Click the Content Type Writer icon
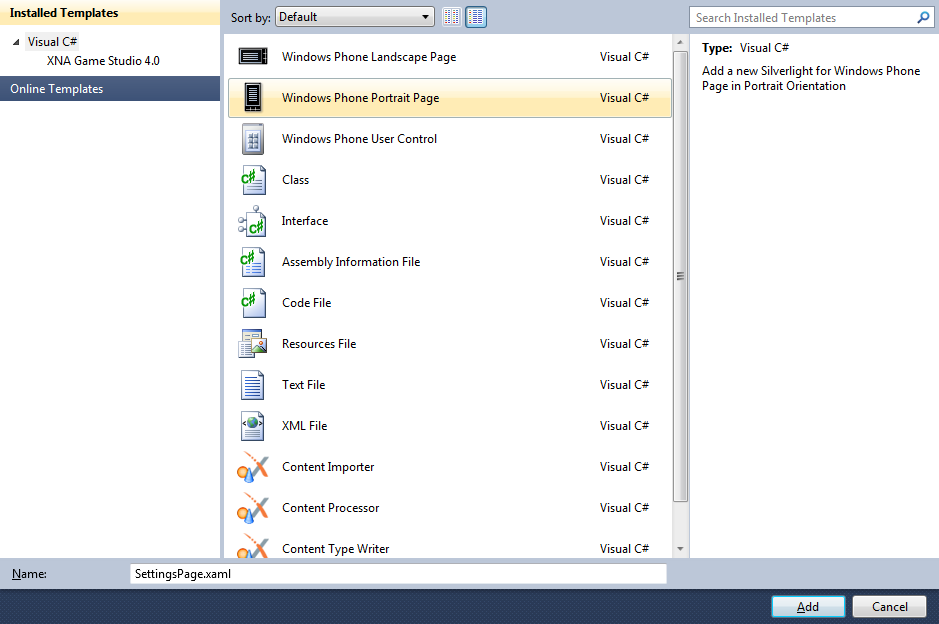The image size is (939, 624). pyautogui.click(x=253, y=546)
